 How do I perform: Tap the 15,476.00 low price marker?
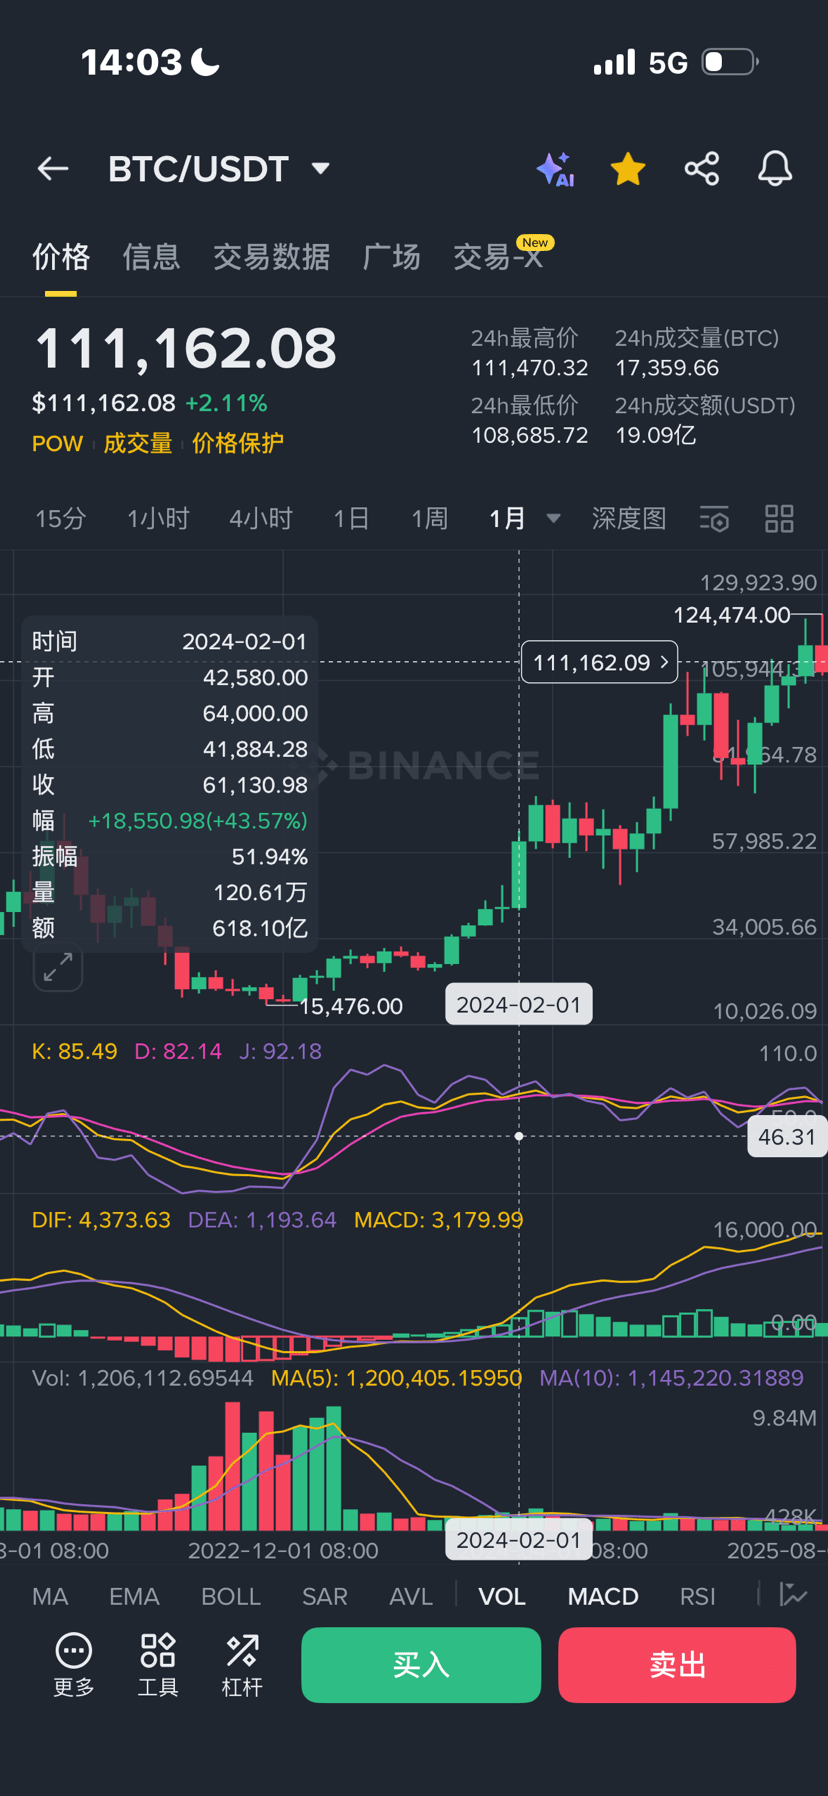click(351, 1006)
